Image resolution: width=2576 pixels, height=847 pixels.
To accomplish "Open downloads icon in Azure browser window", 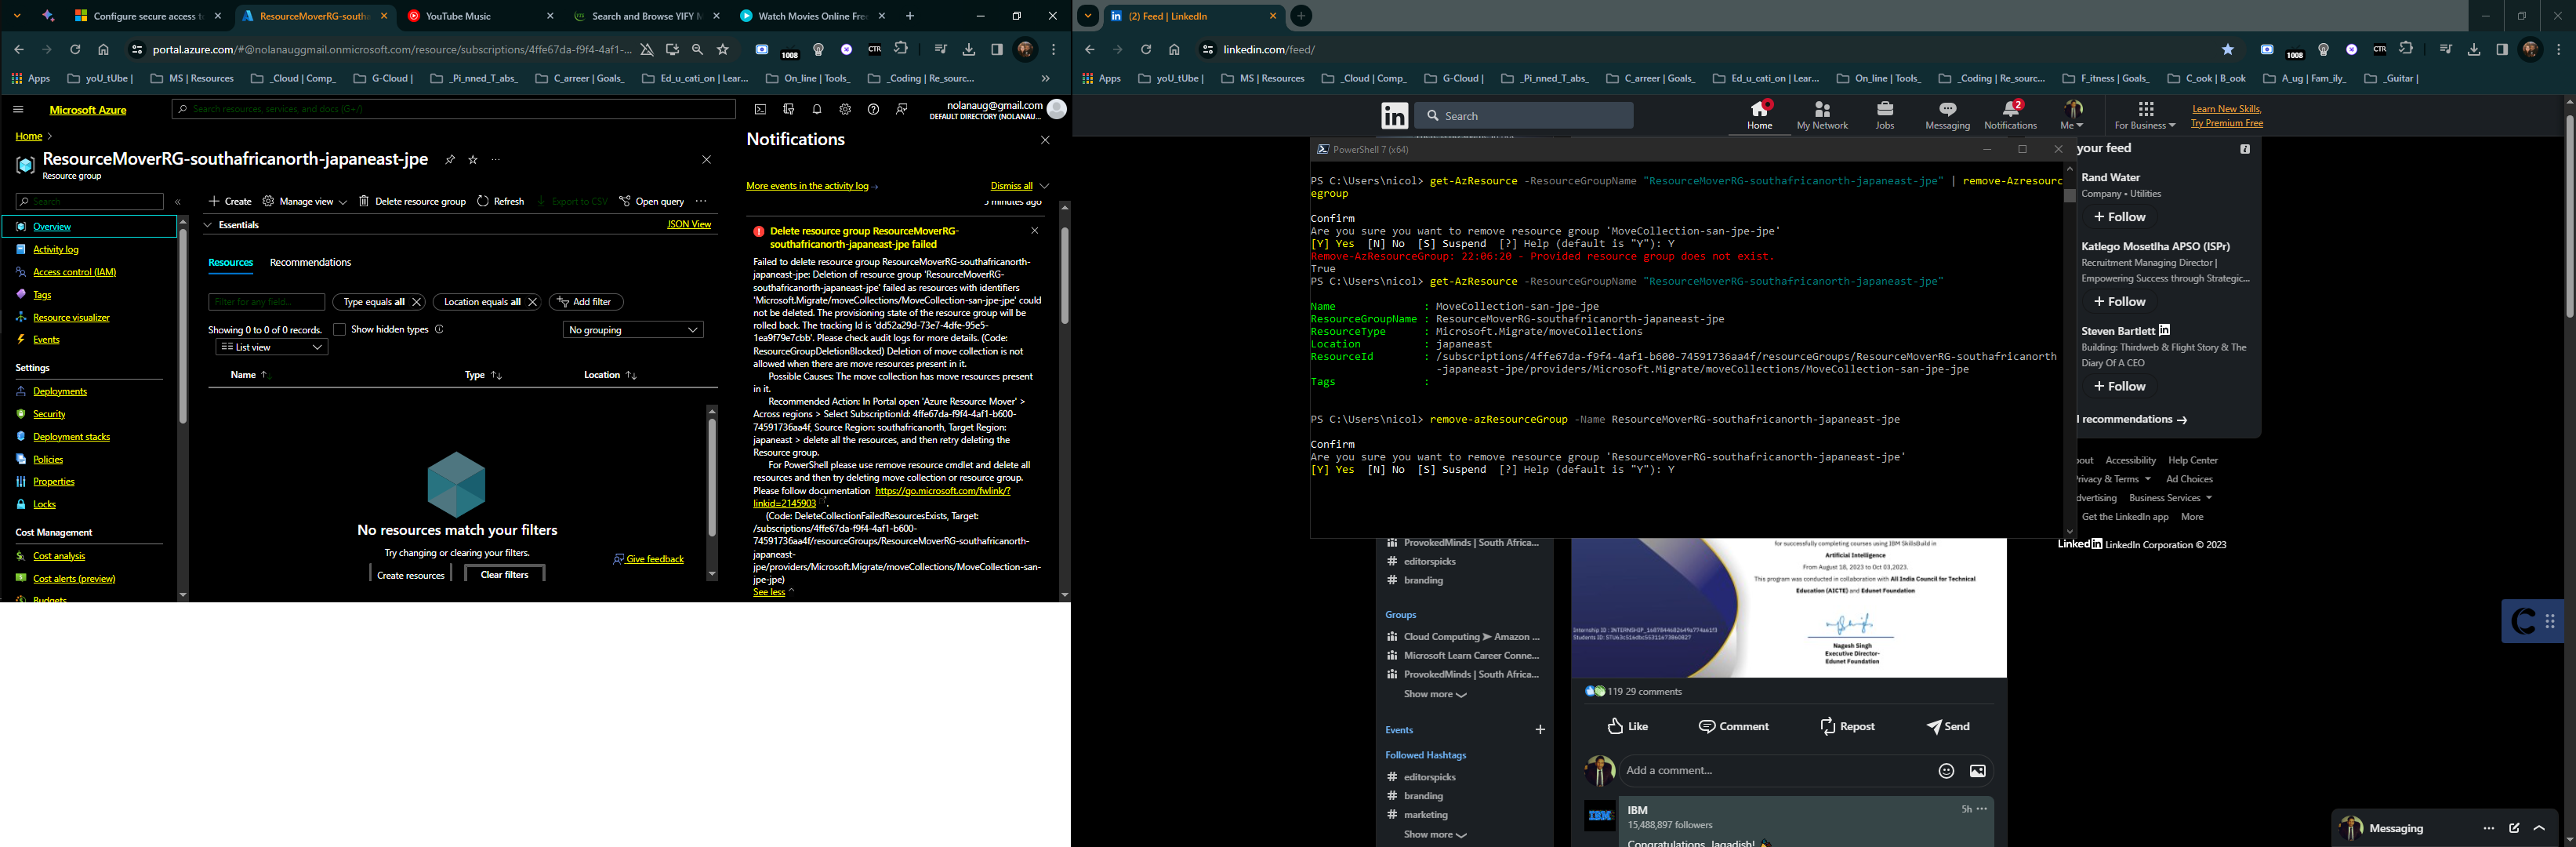I will pyautogui.click(x=968, y=50).
